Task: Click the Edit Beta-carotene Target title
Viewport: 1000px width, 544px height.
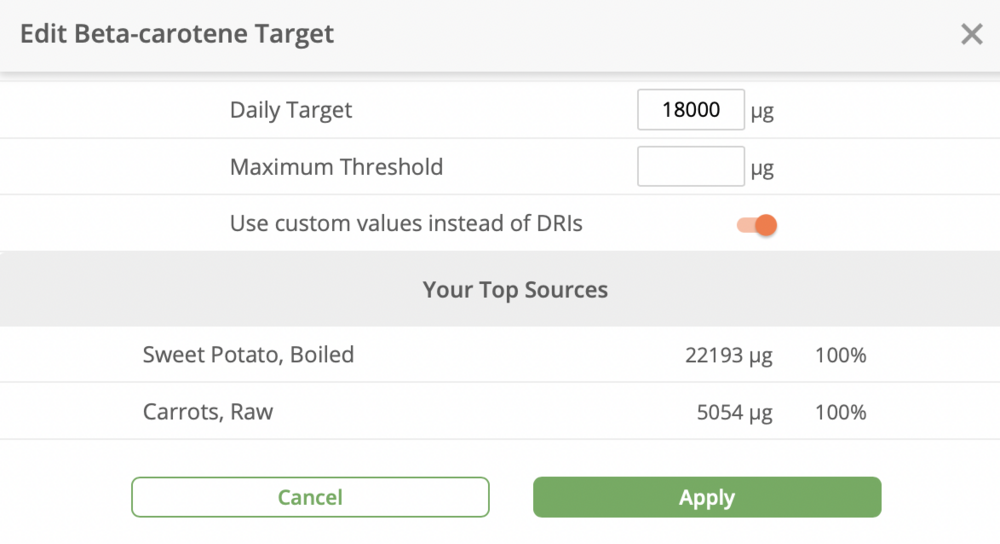Action: point(177,35)
